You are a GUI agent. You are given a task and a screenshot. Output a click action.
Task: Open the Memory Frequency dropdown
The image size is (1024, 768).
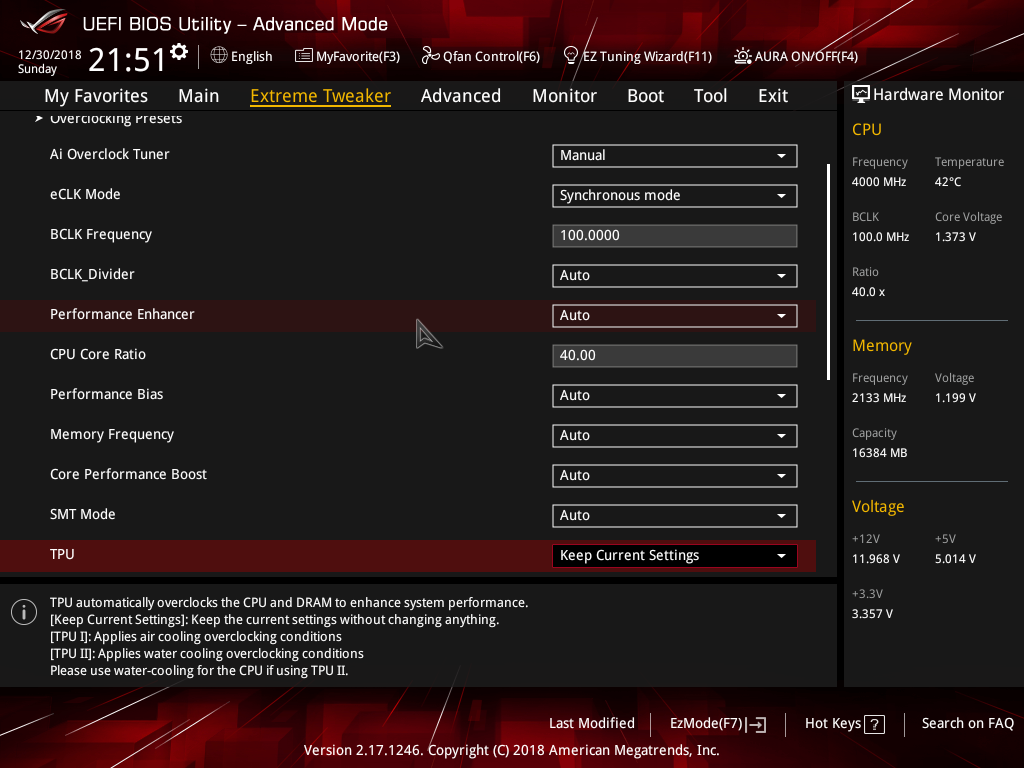tap(675, 436)
